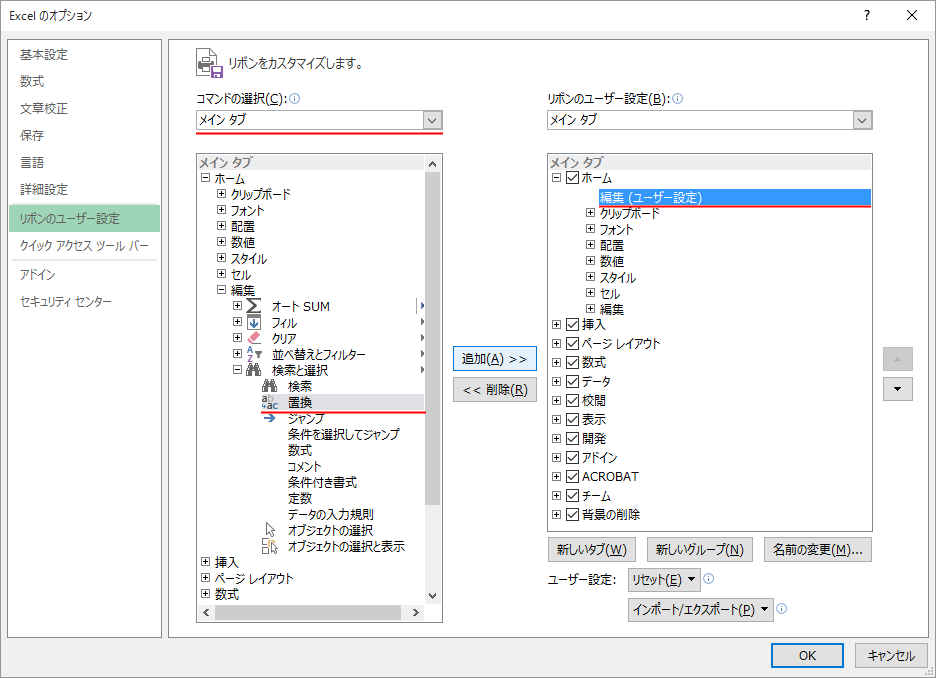936x678 pixels.
Task: Open the コマンドの選択 dropdown
Action: [x=432, y=120]
